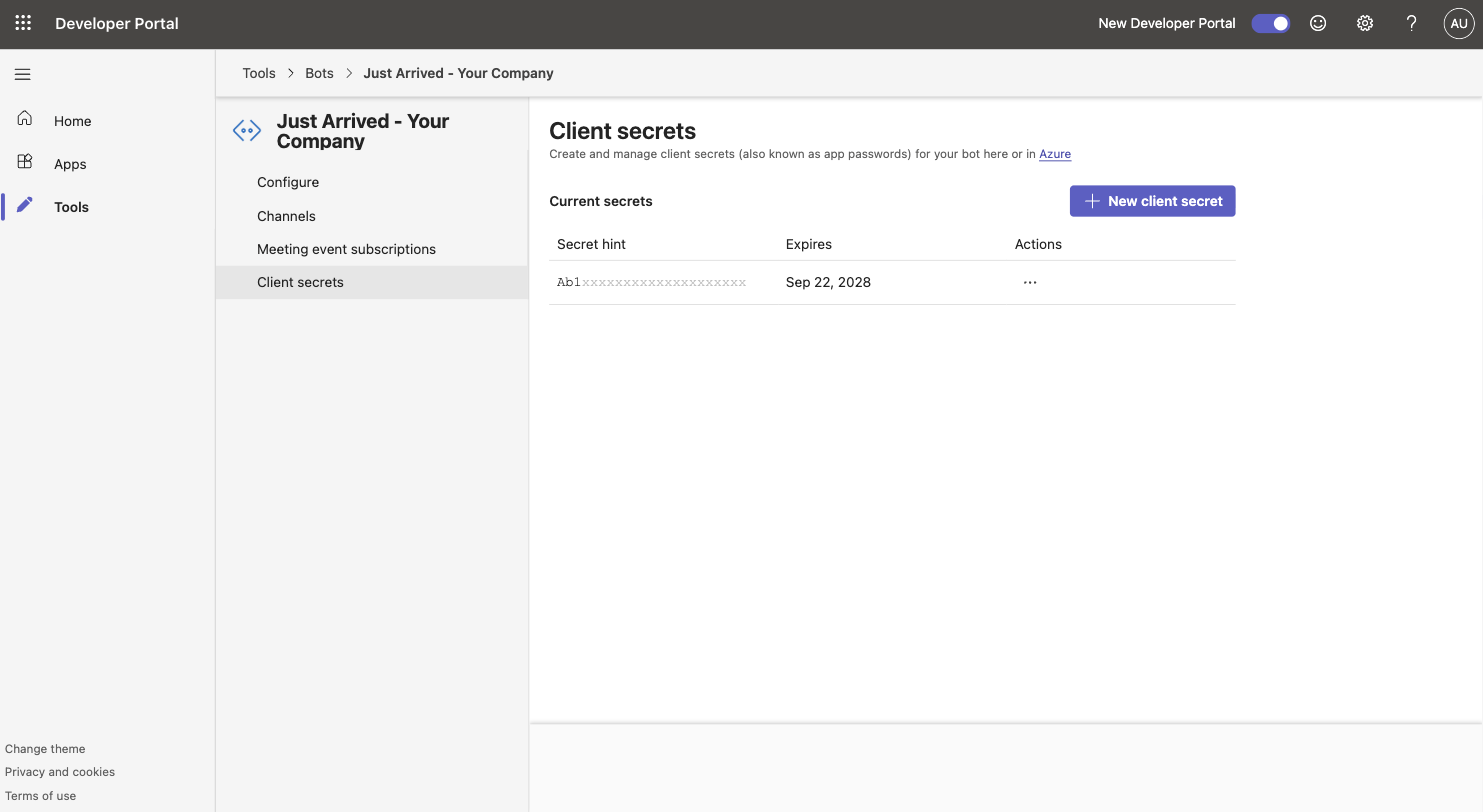Click the Current secrets label
The height and width of the screenshot is (812, 1483).
pyautogui.click(x=601, y=201)
